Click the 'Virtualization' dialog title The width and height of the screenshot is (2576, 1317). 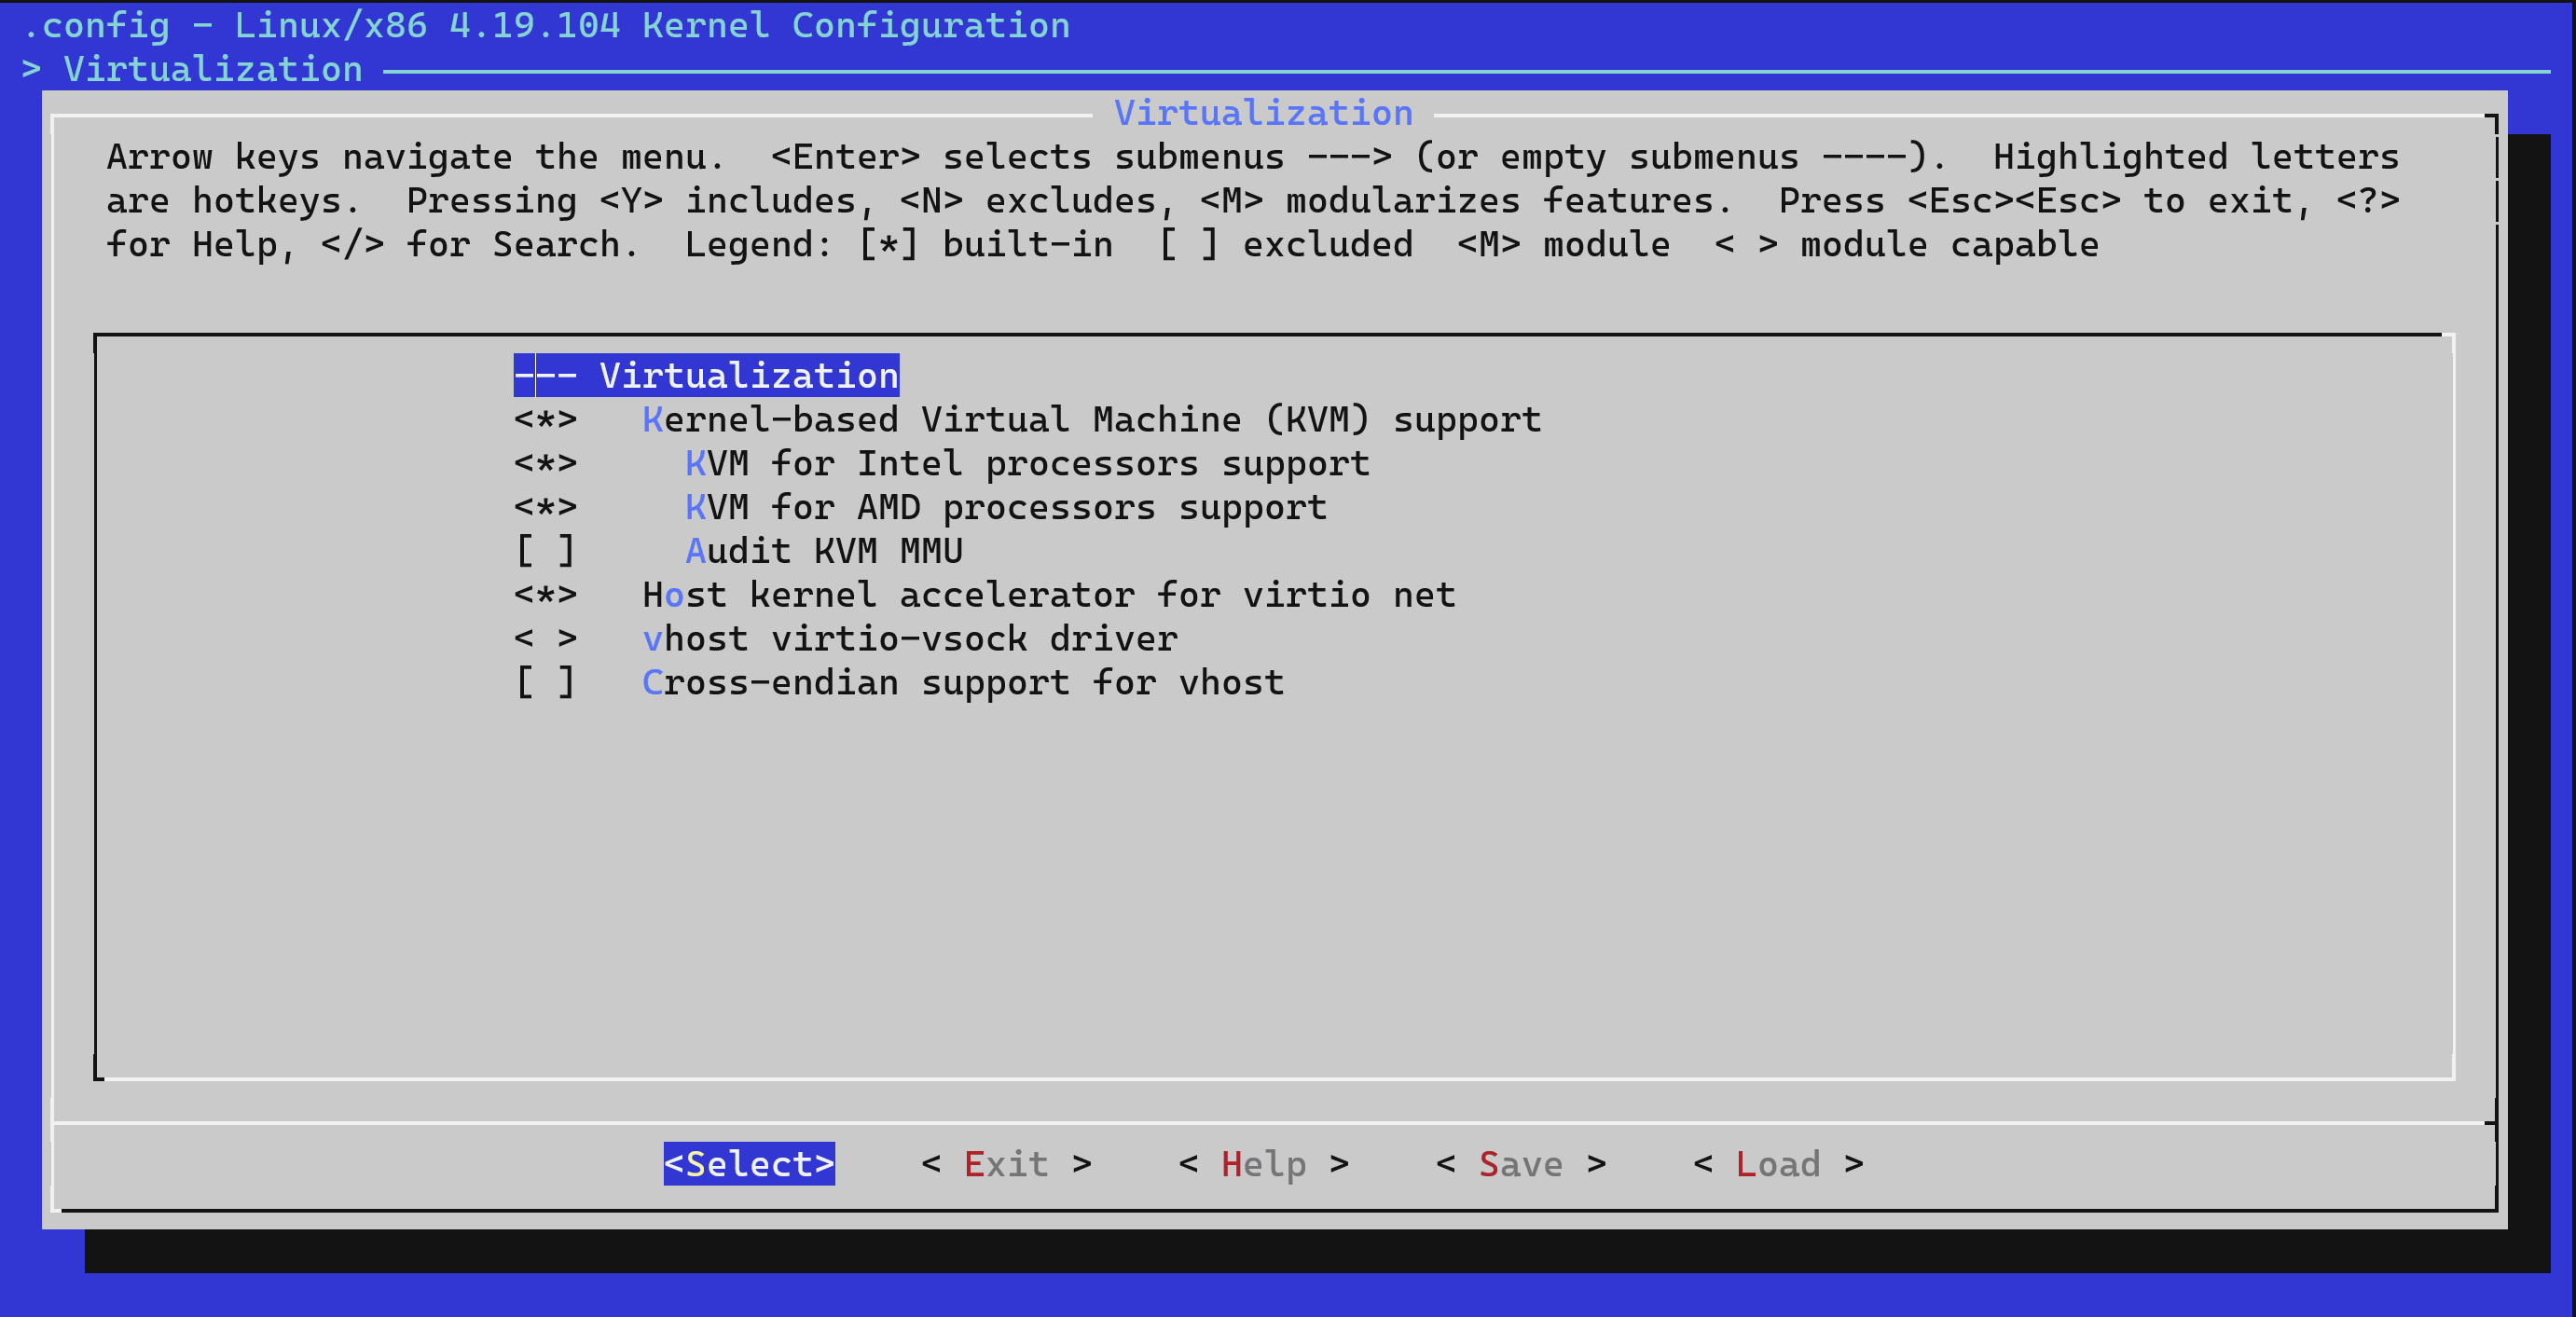(1263, 113)
